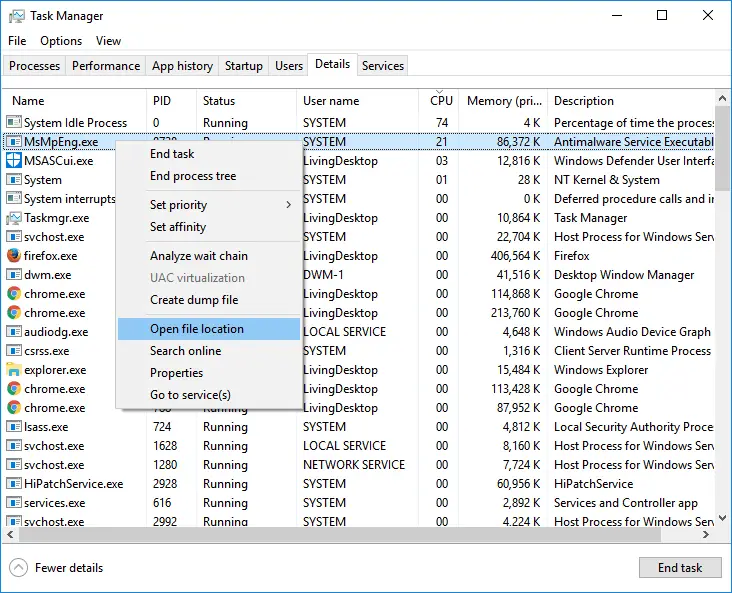Choose Search online in context menu
732x593 pixels.
point(209,351)
